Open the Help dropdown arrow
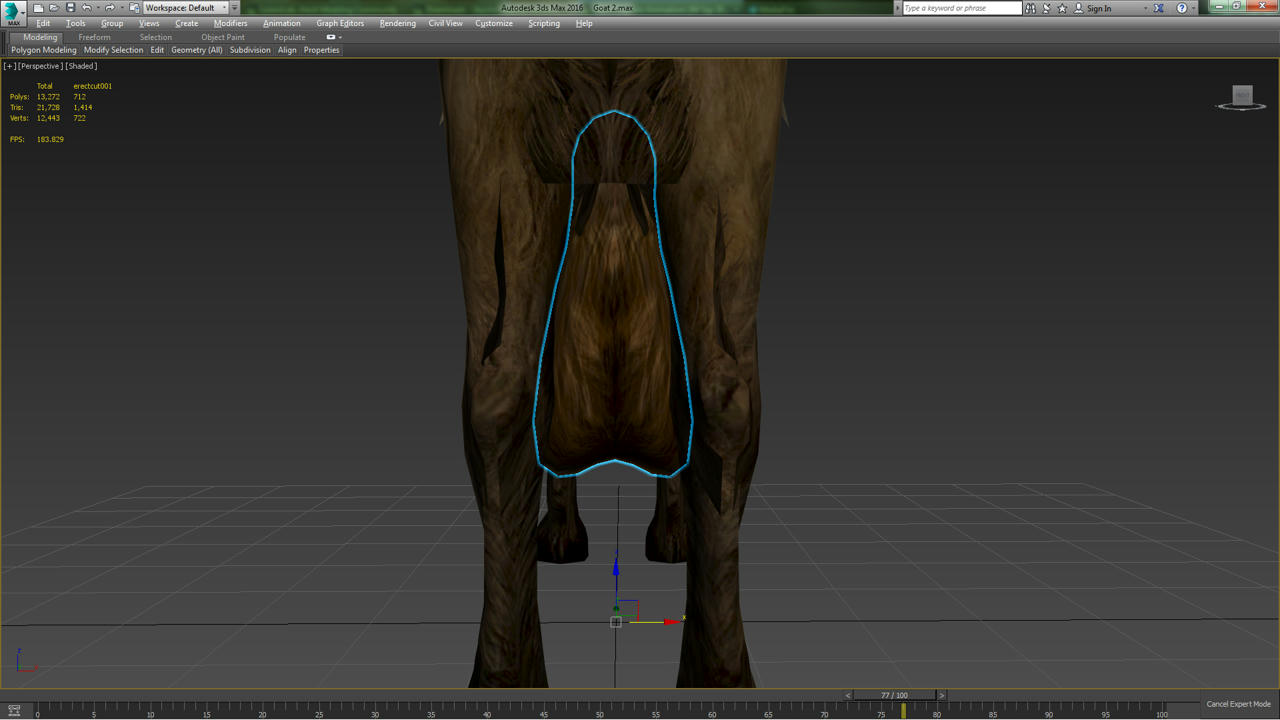This screenshot has width=1280, height=720. [x=1193, y=8]
